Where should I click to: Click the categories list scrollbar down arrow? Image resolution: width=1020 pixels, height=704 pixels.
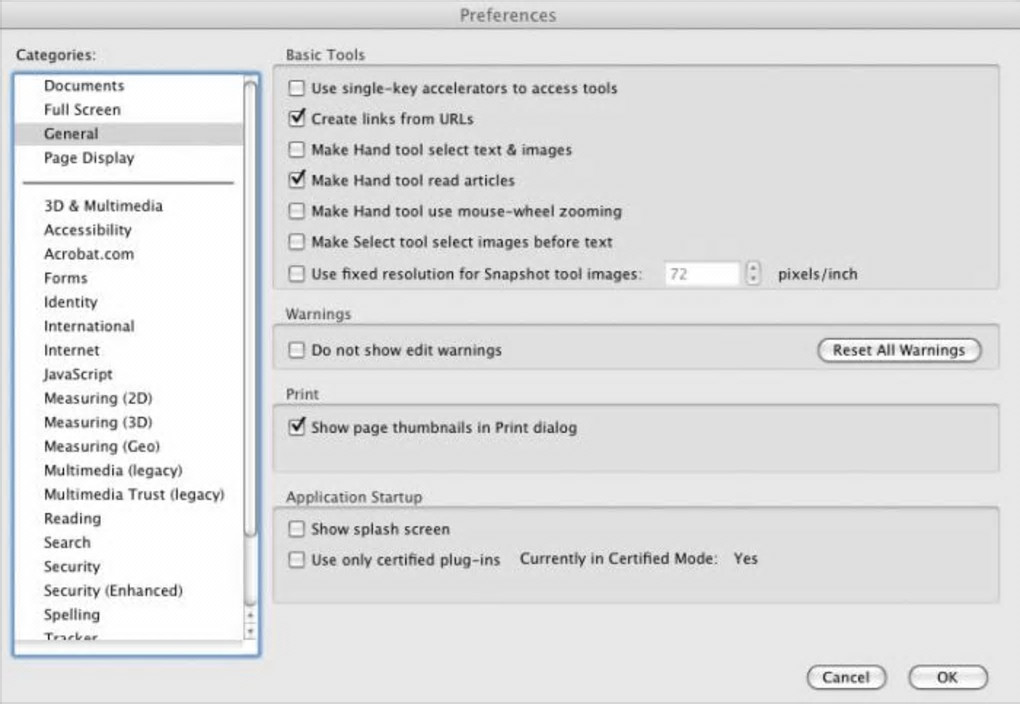pos(250,632)
